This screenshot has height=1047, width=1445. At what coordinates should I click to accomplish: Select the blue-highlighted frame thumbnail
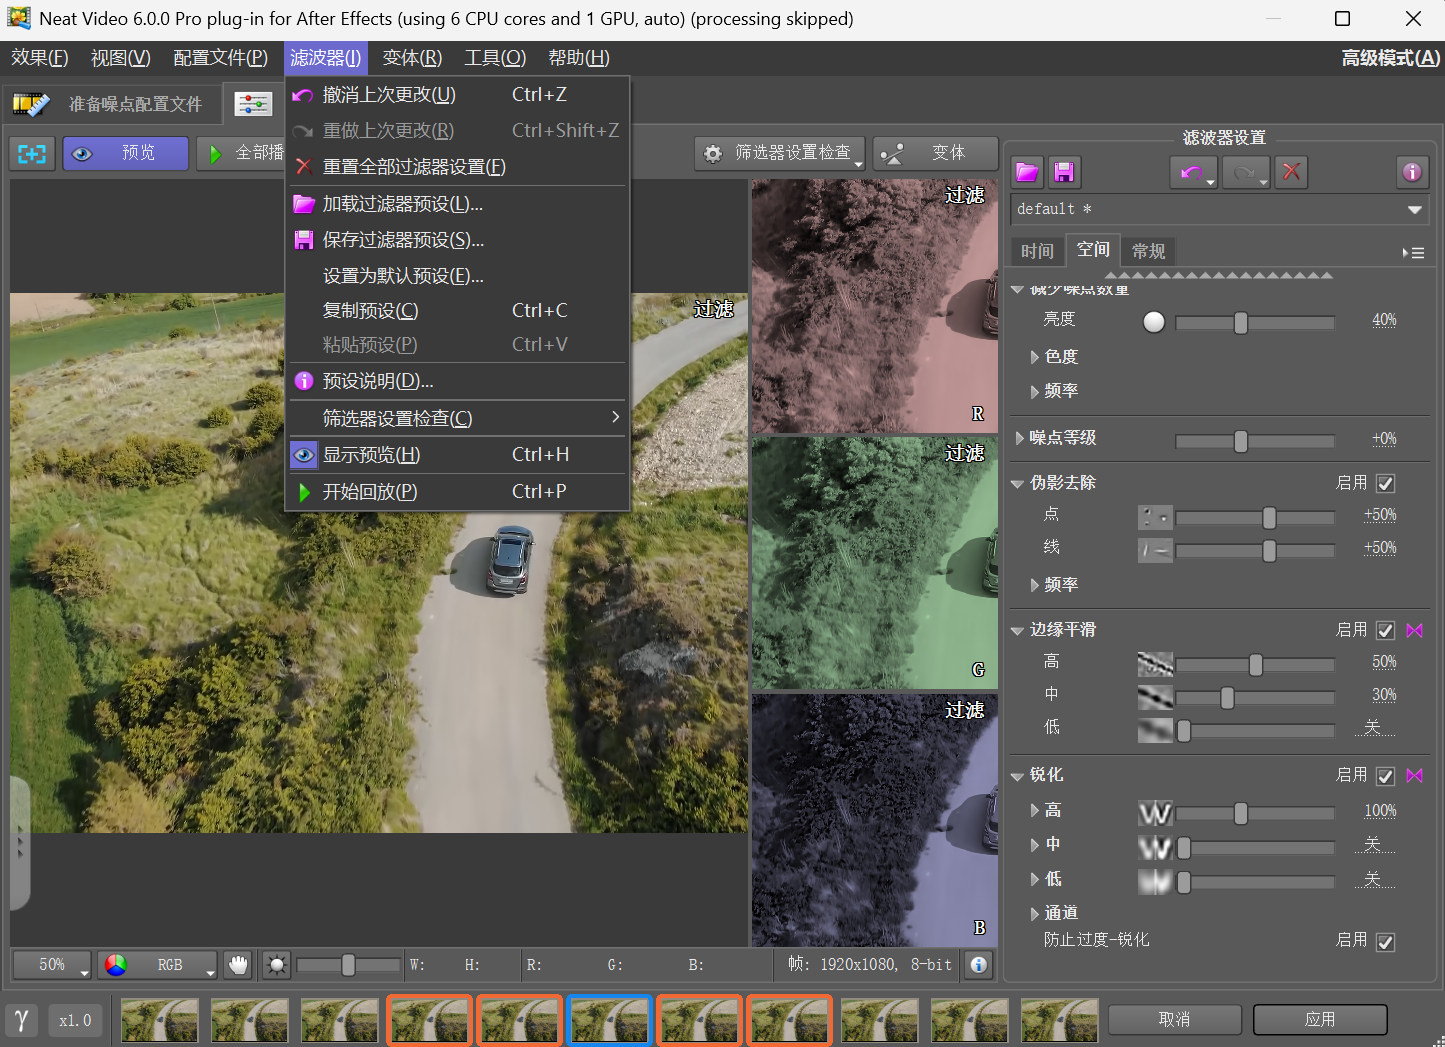pyautogui.click(x=609, y=1020)
